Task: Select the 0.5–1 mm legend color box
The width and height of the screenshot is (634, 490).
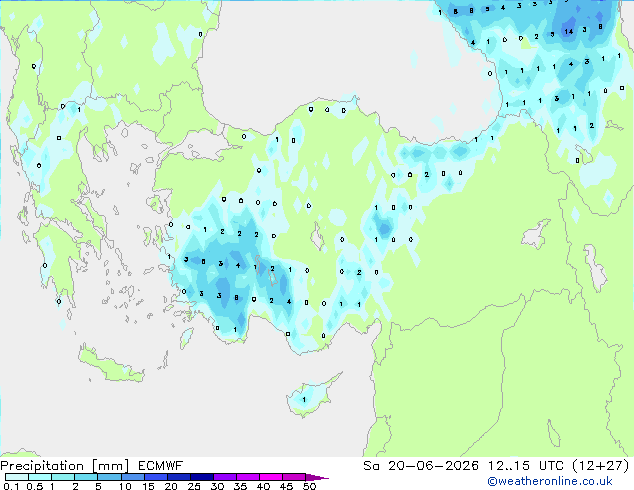Action: (x=40, y=477)
